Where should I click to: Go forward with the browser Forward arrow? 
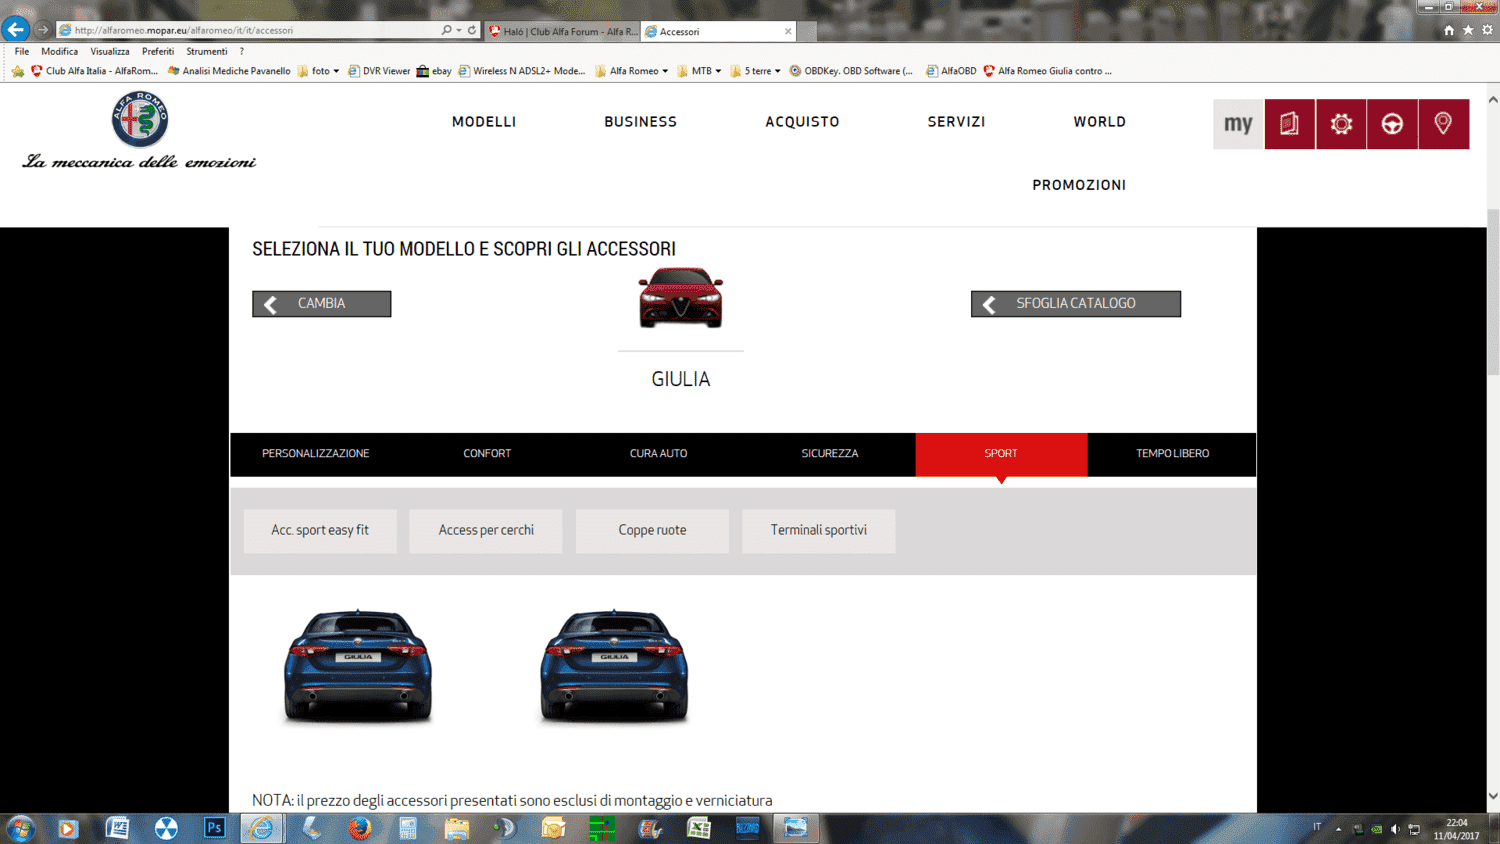[42, 30]
